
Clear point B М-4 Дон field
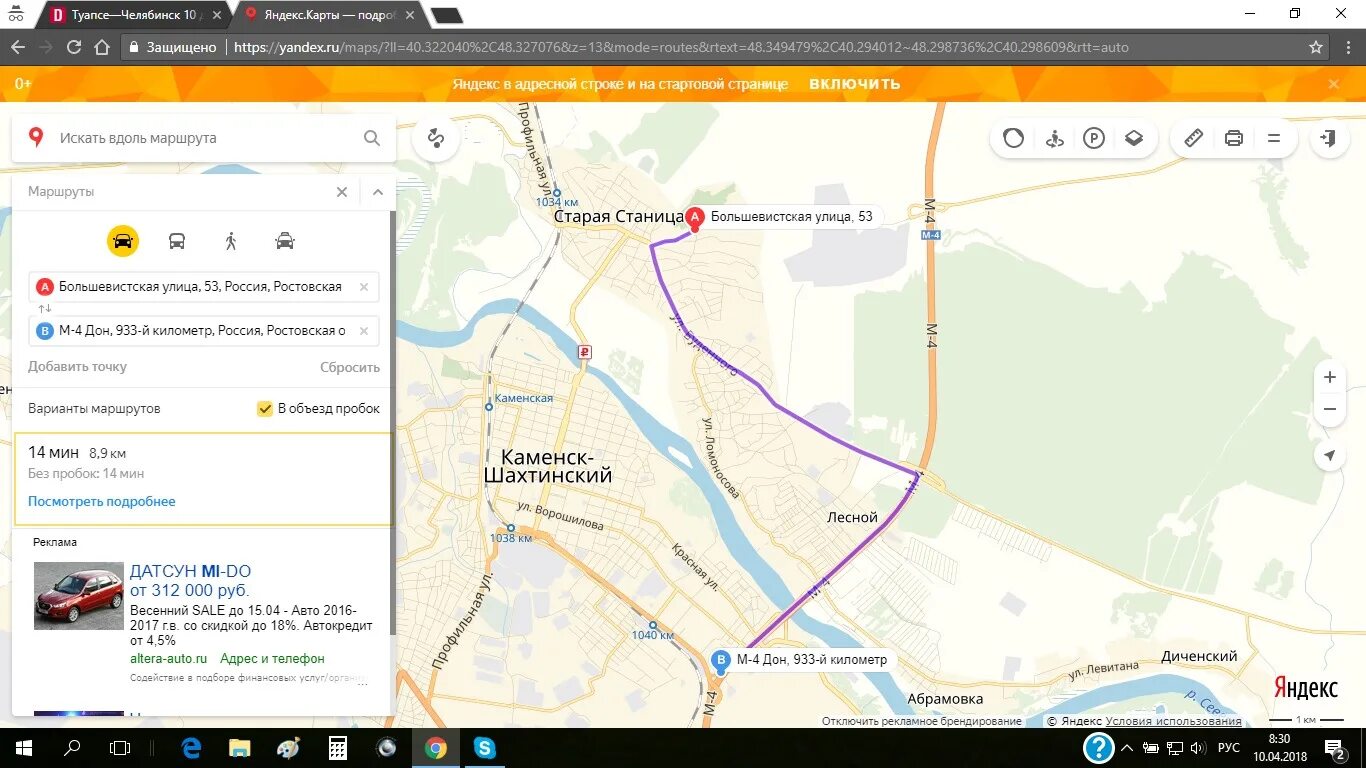click(x=364, y=331)
